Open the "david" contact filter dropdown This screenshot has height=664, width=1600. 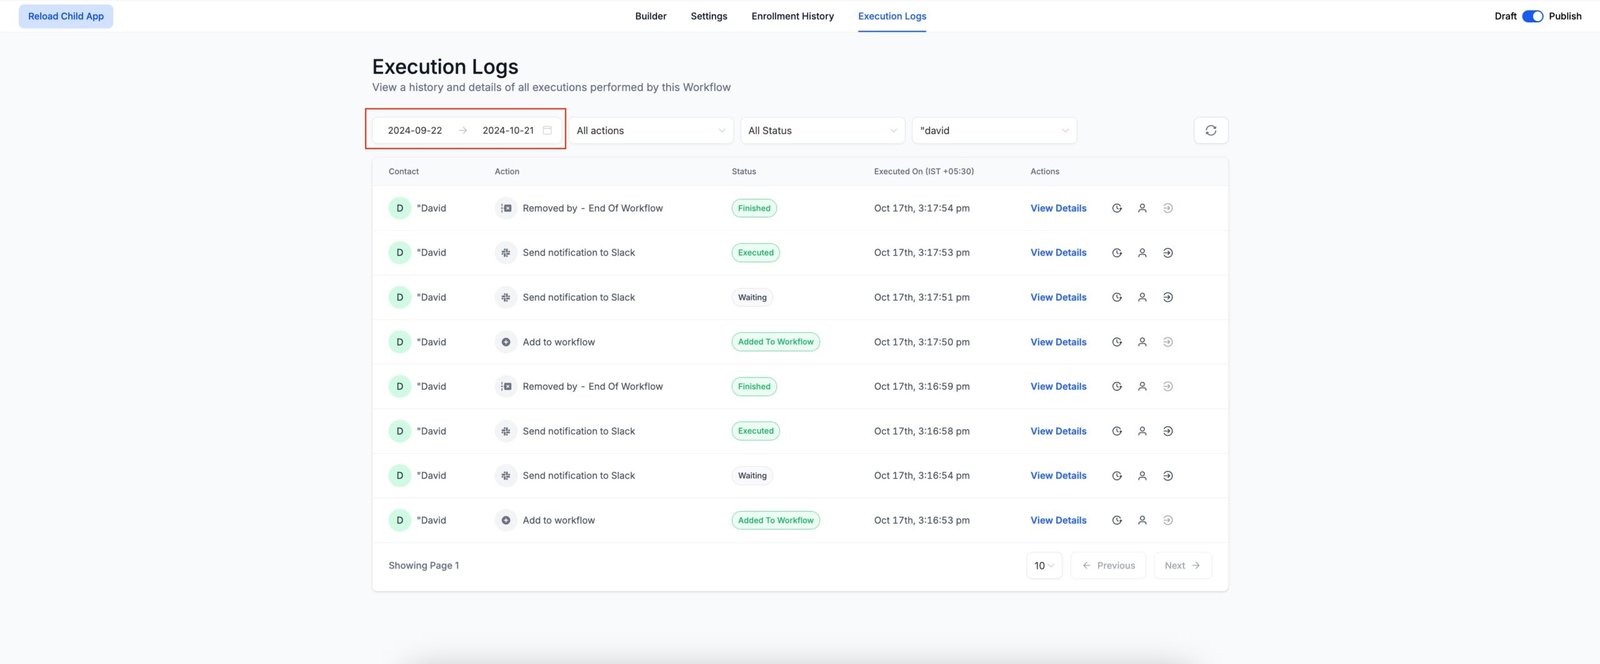994,131
